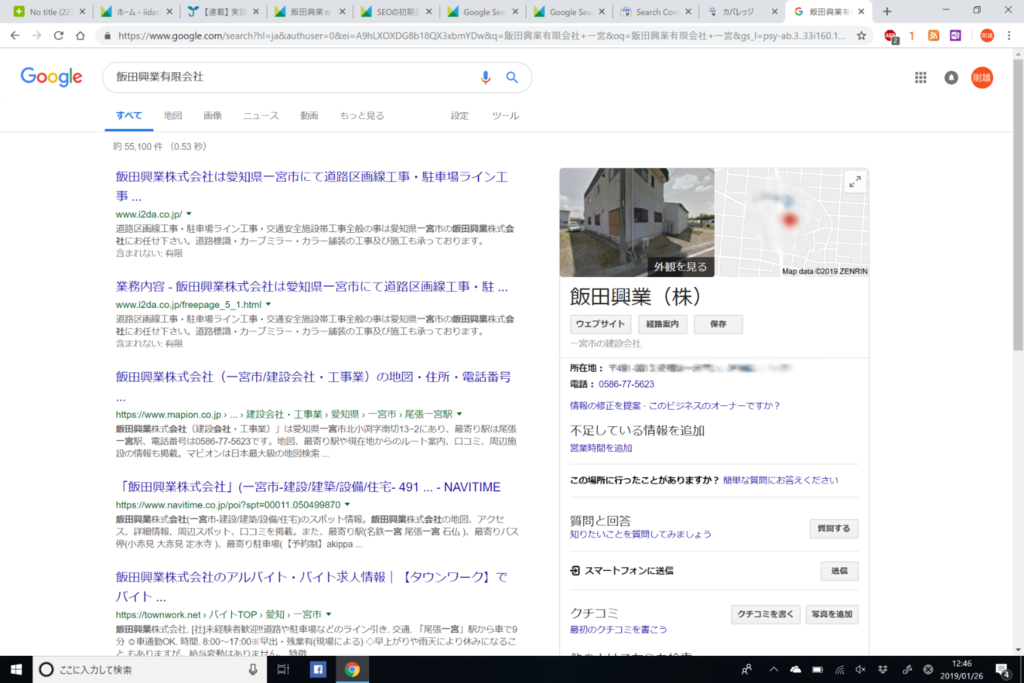Select the すべて tab
This screenshot has height=683, width=1024.
click(x=129, y=116)
